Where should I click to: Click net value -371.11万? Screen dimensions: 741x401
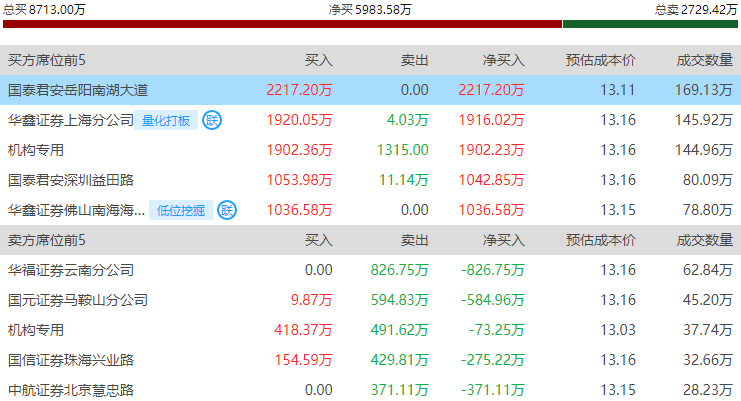[x=493, y=390]
